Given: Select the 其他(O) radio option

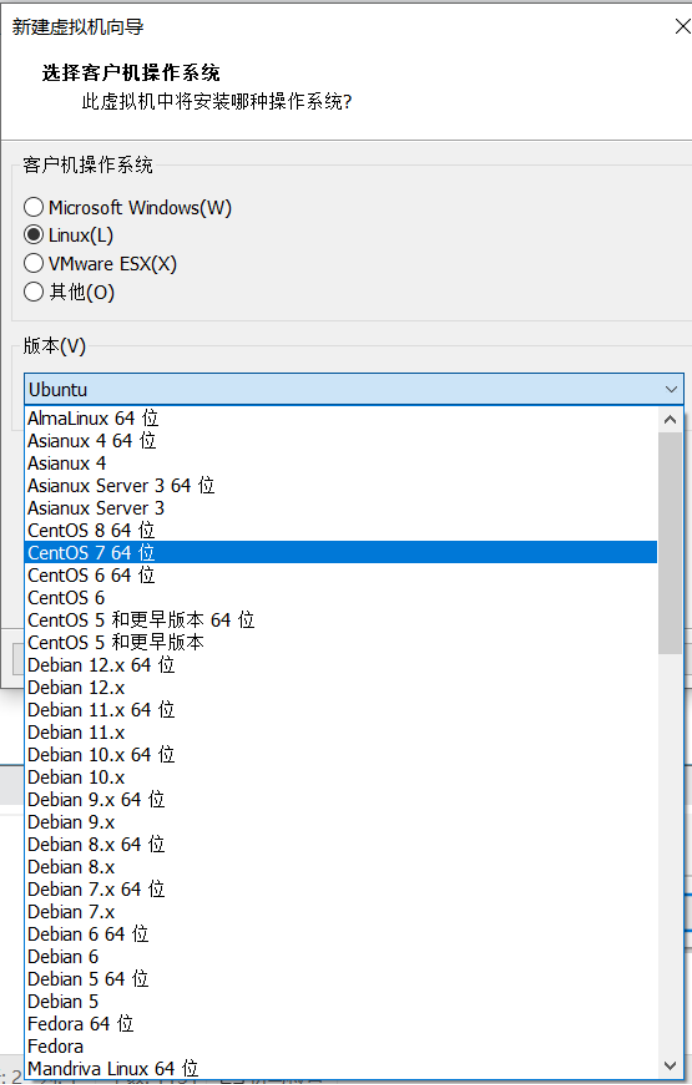Looking at the screenshot, I should tap(33, 291).
